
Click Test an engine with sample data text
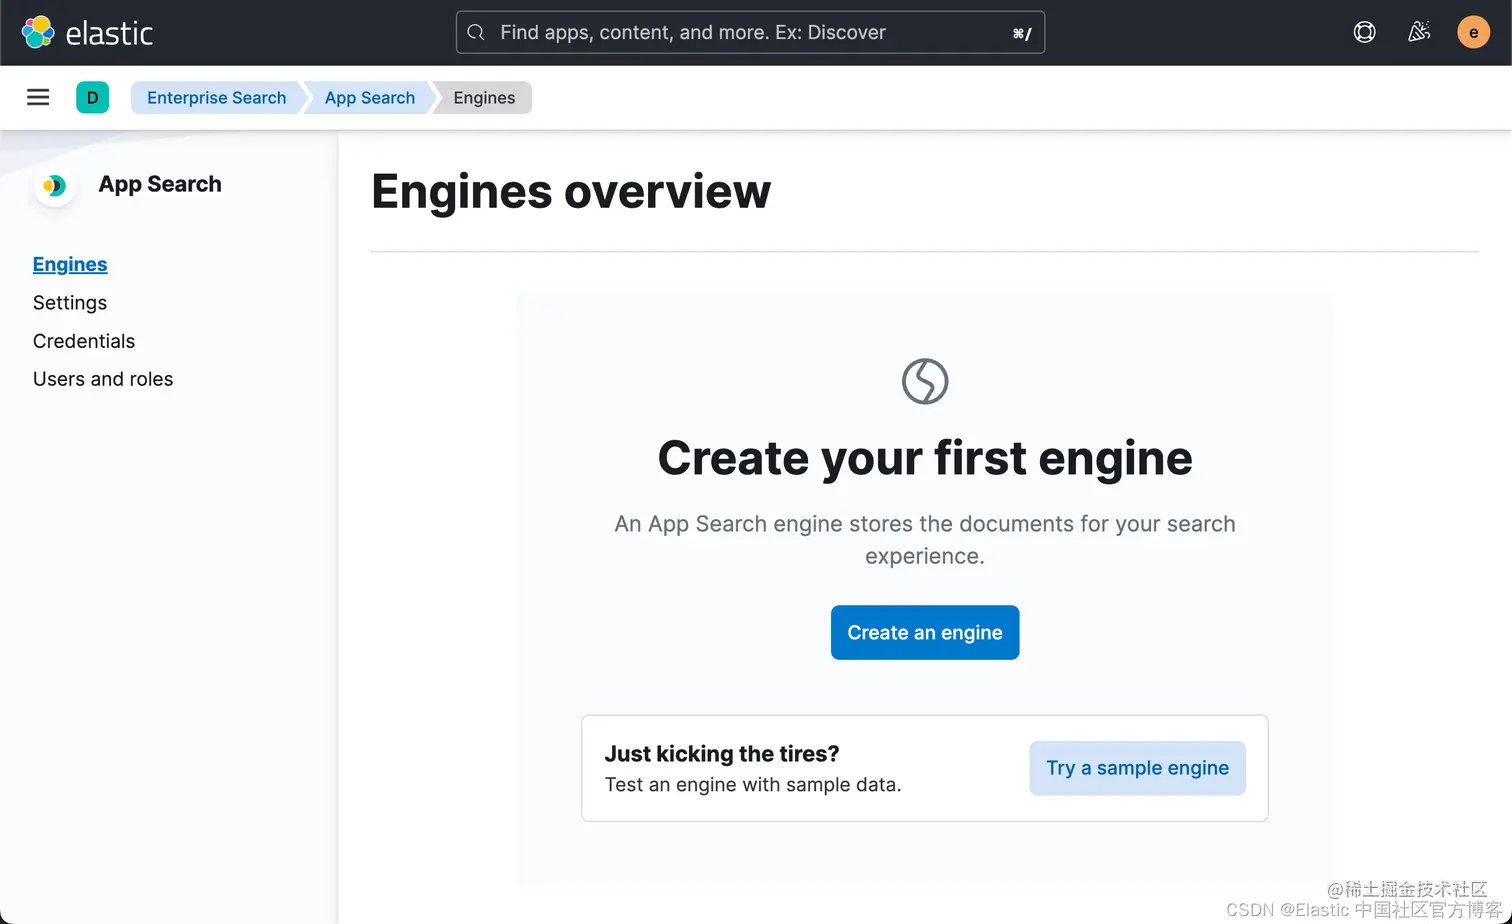[753, 785]
